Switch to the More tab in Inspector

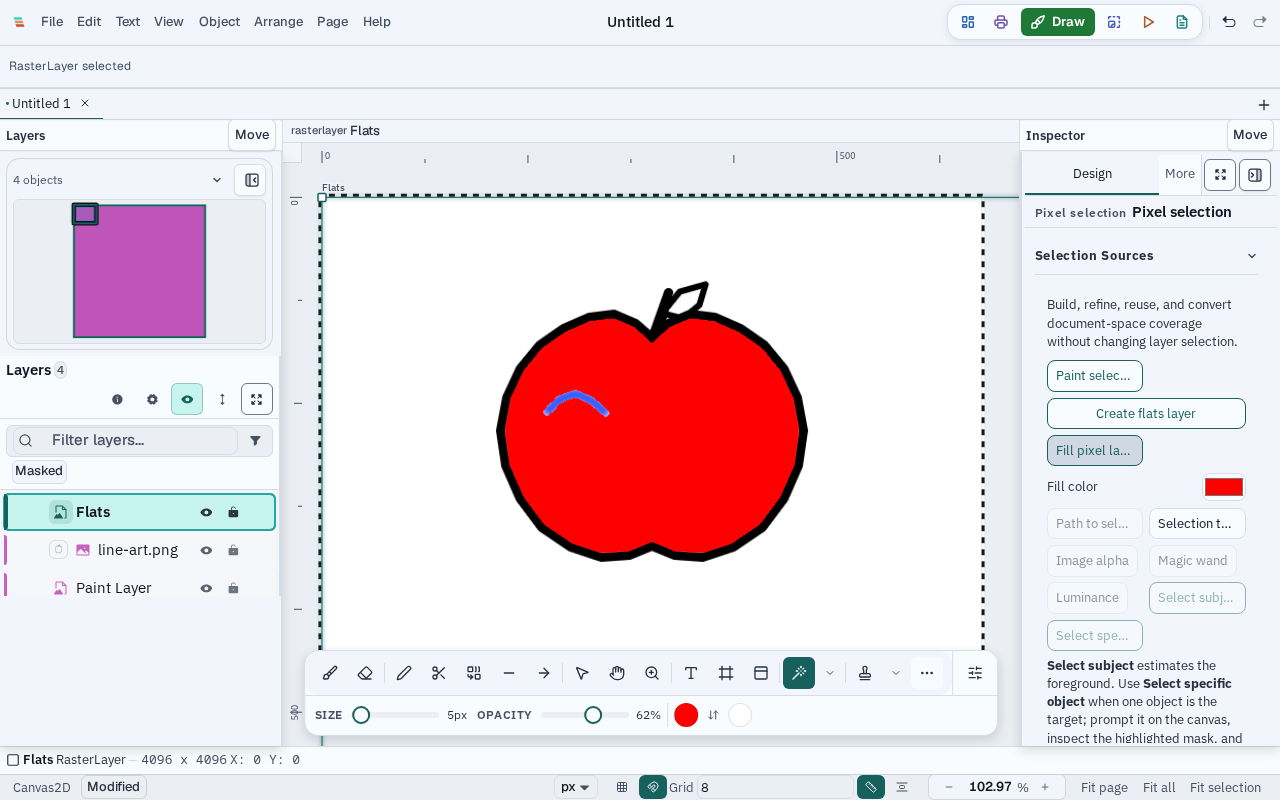[x=1180, y=174]
